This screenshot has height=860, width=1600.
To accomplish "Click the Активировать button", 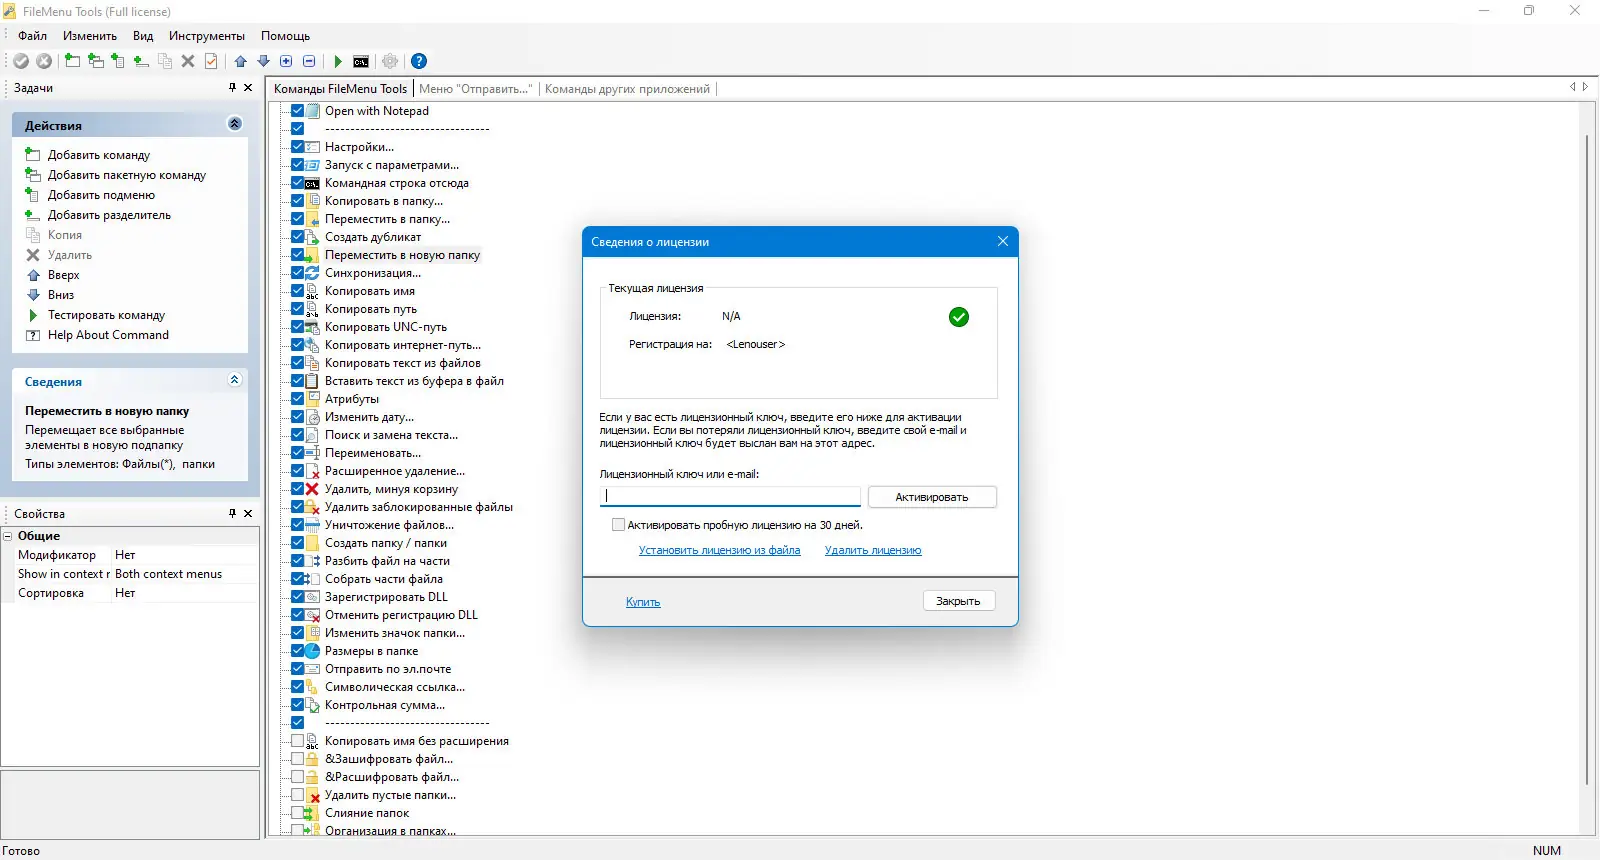I will [932, 497].
